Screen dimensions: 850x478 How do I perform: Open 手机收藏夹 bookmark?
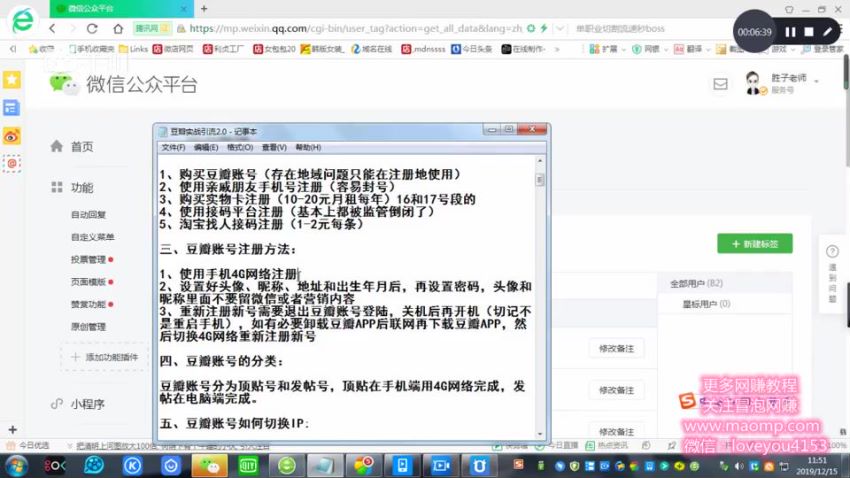91,49
